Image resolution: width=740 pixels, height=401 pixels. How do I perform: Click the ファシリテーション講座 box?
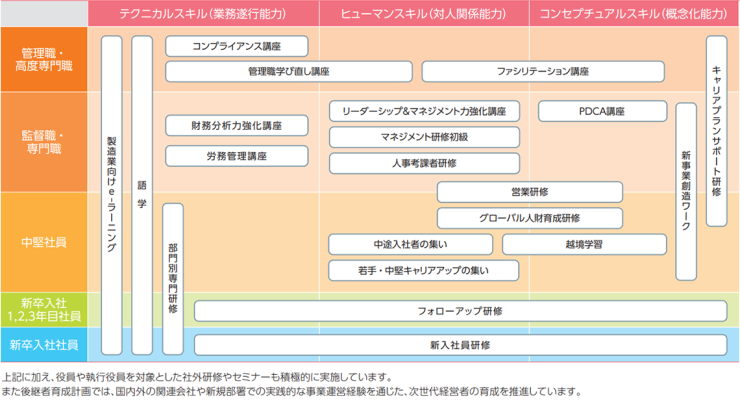coord(543,72)
